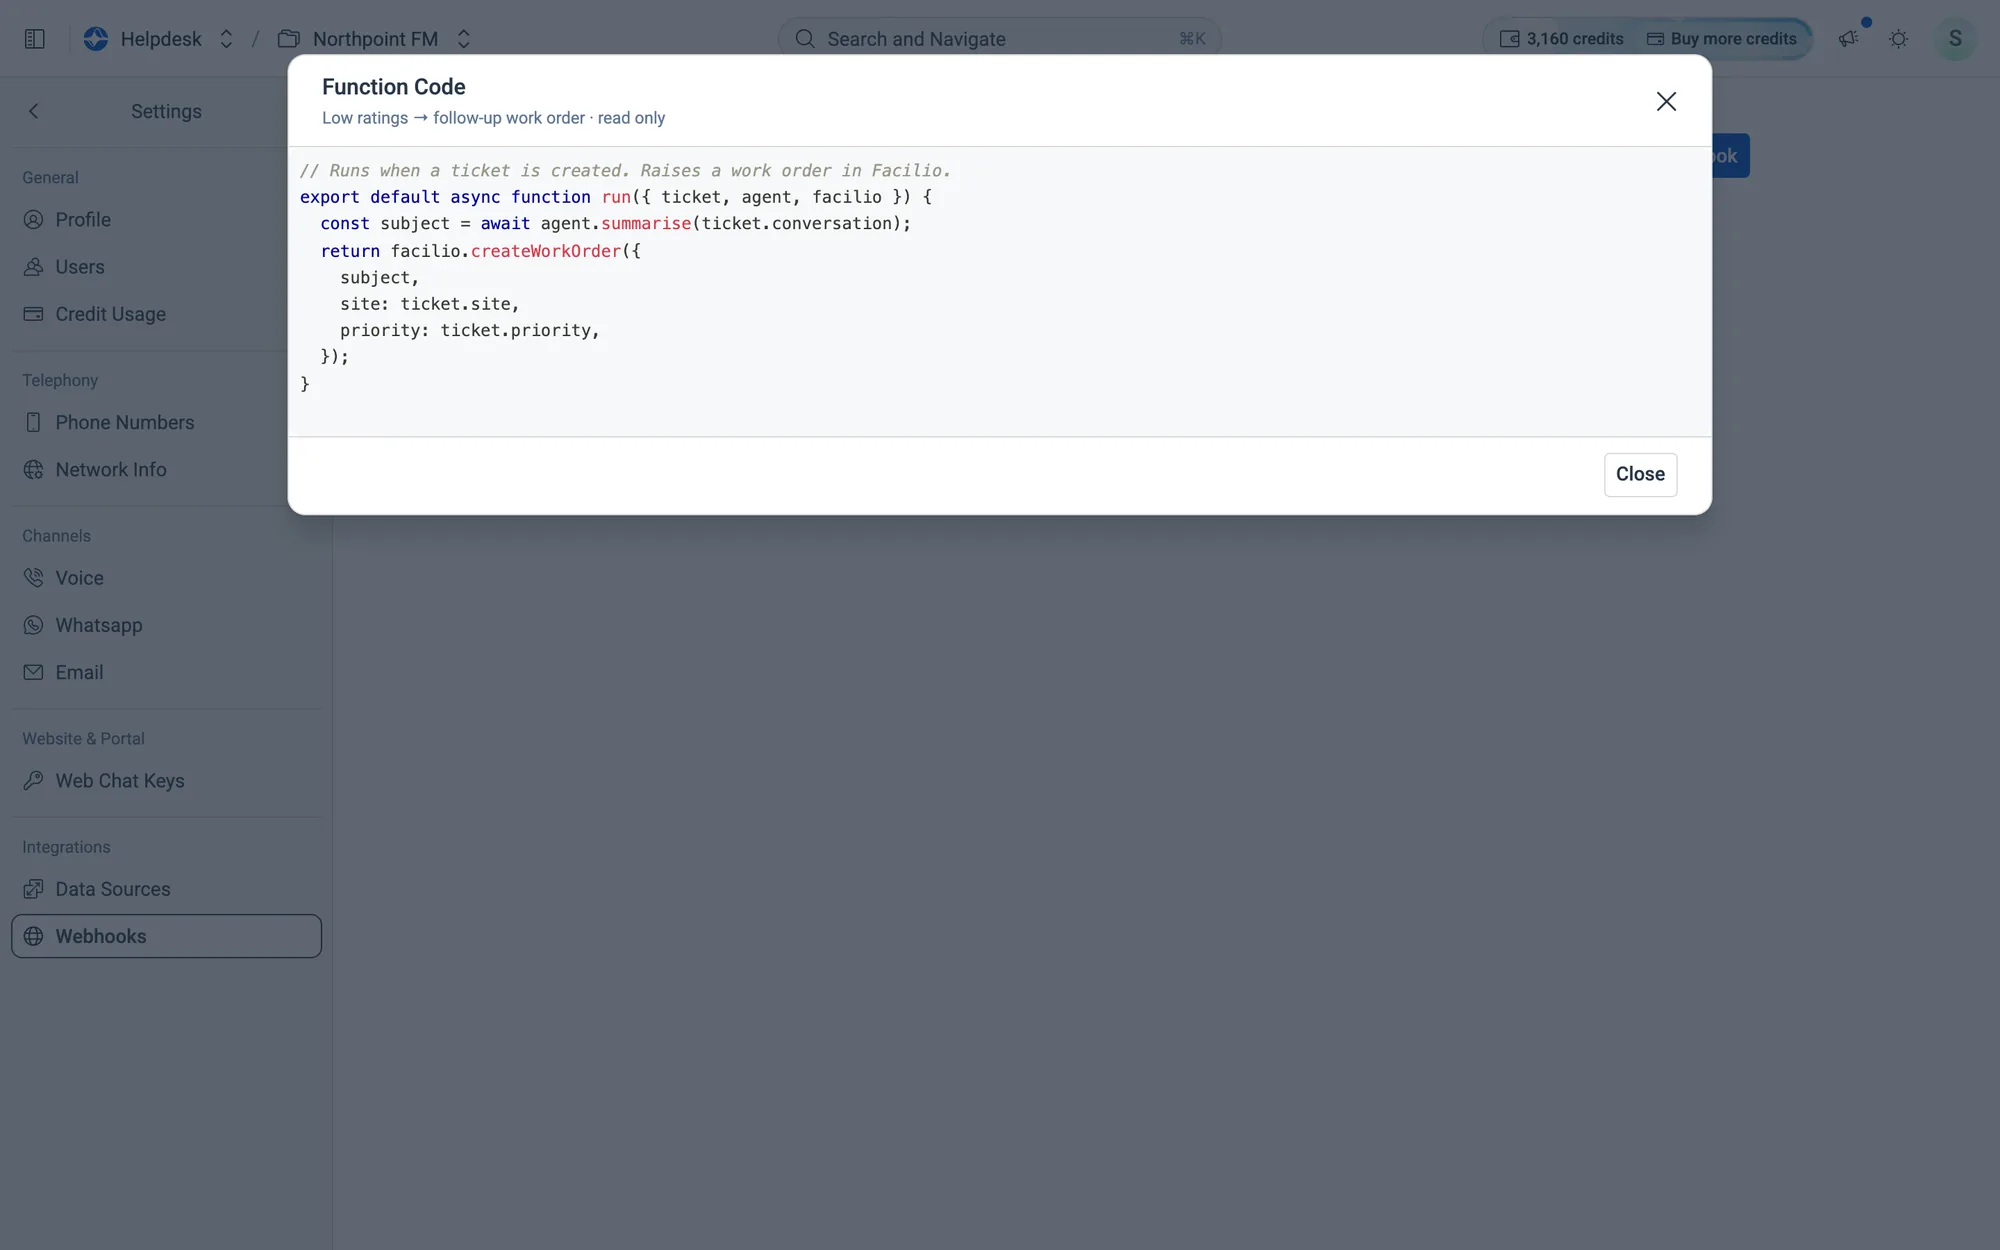Screen dimensions: 2000x1250
Task: Click the Email envelope icon
Action: pos(34,673)
